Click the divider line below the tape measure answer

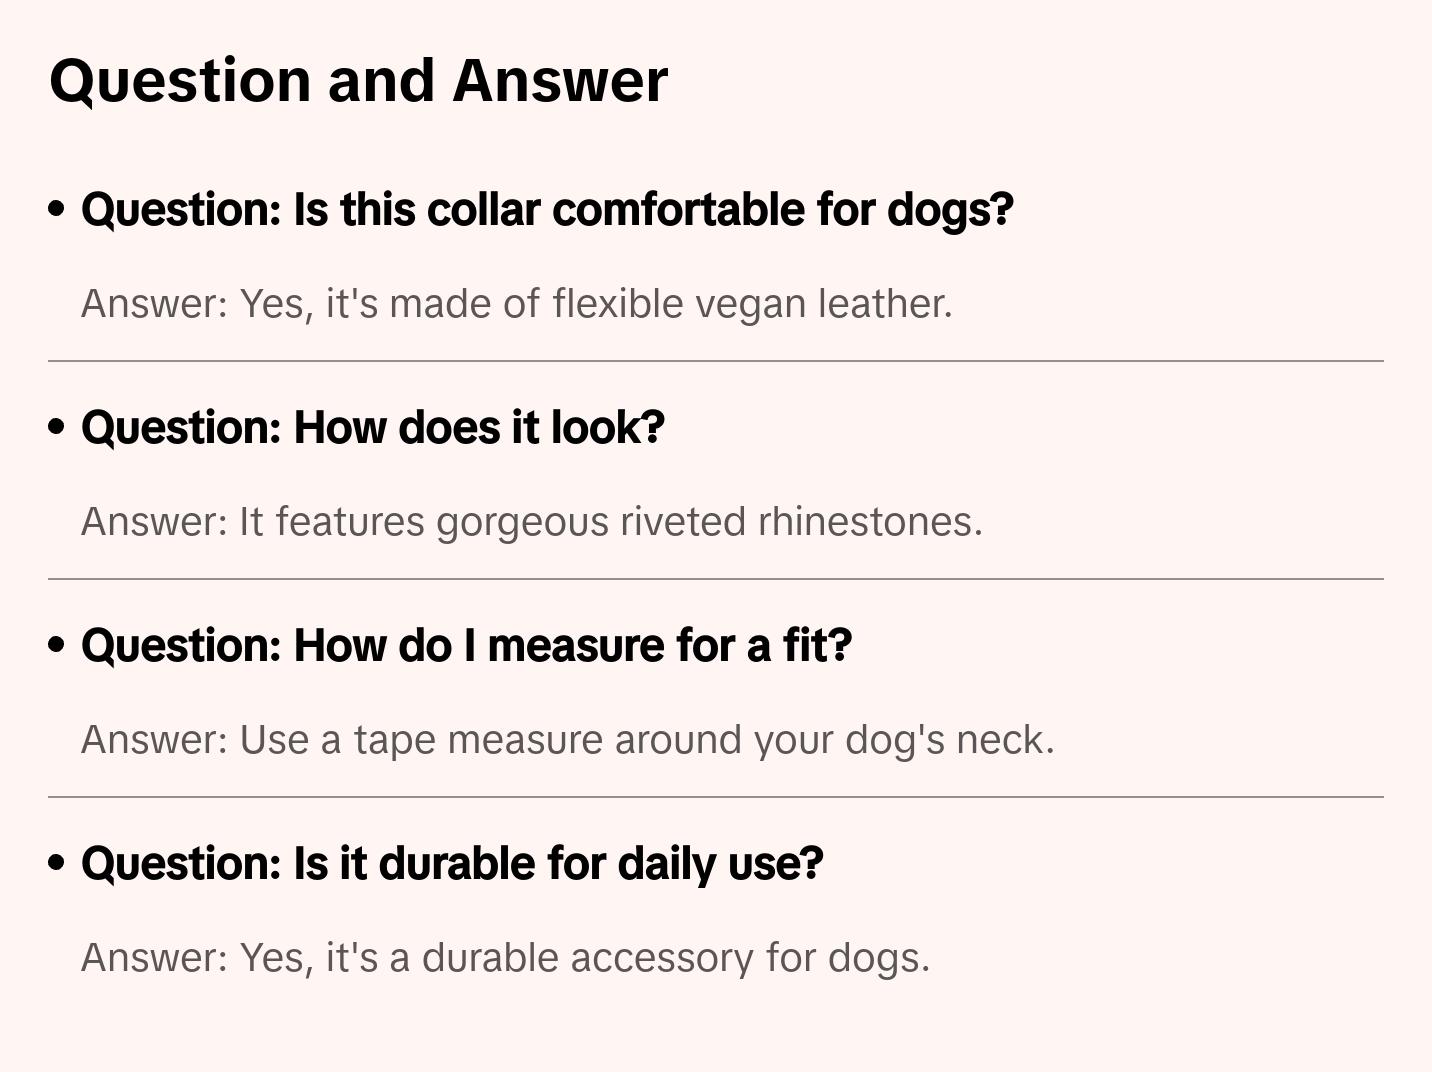click(x=716, y=797)
